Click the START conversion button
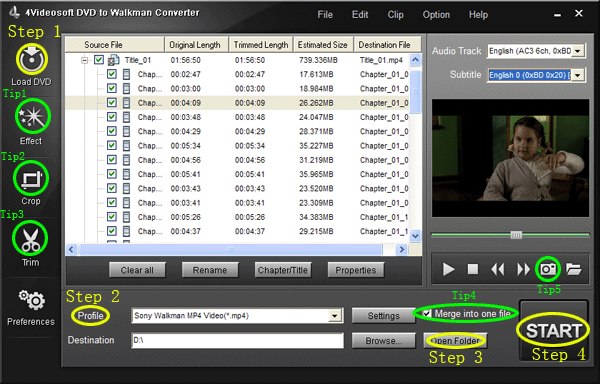Screen dimensions: 600x384 pos(553,330)
